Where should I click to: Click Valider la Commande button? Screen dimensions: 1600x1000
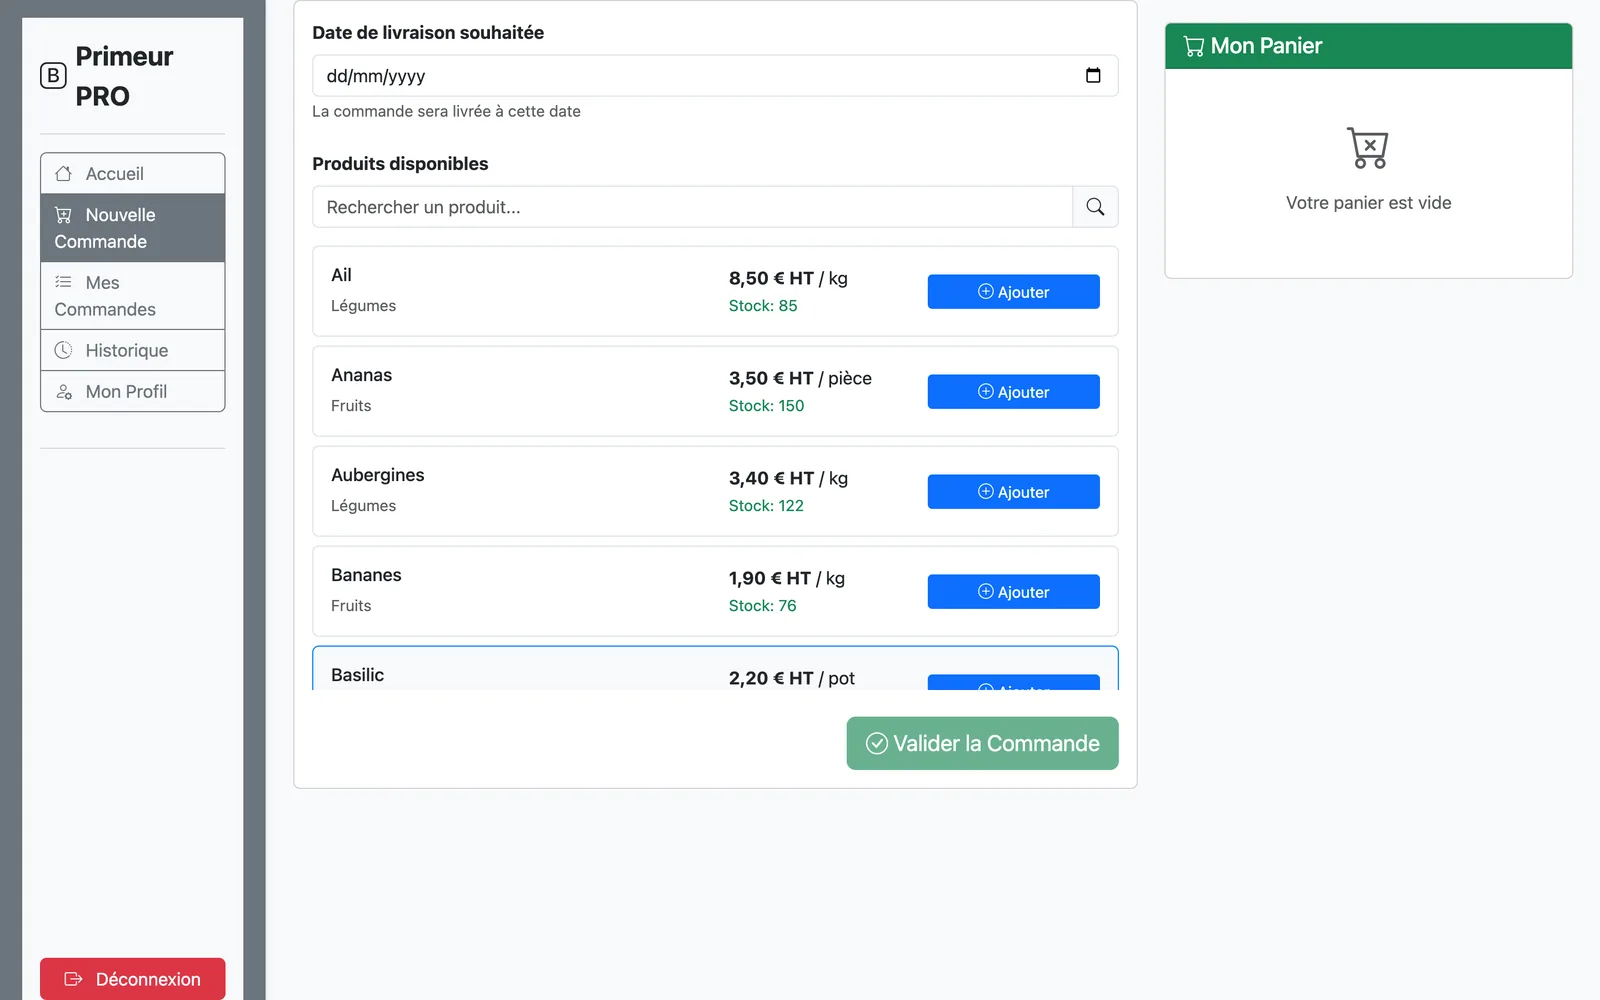click(982, 744)
